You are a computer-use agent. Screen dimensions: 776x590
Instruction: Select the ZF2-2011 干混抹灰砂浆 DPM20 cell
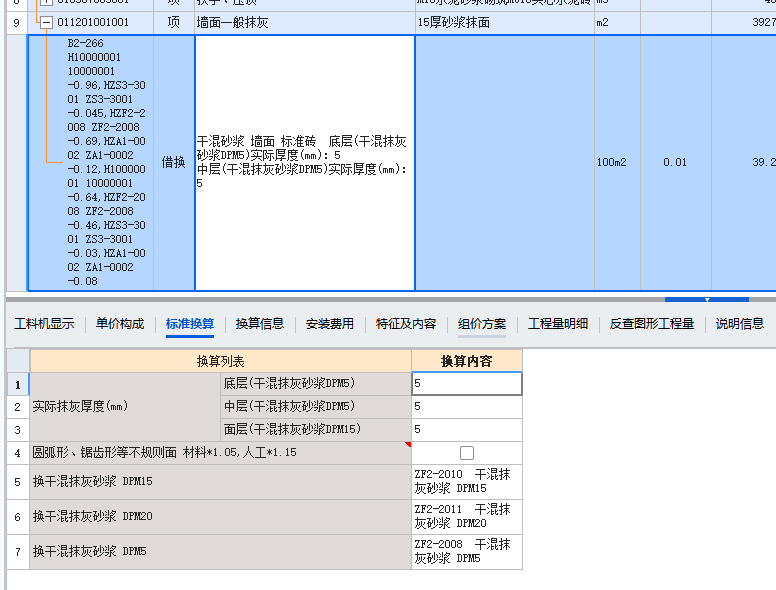(x=467, y=517)
